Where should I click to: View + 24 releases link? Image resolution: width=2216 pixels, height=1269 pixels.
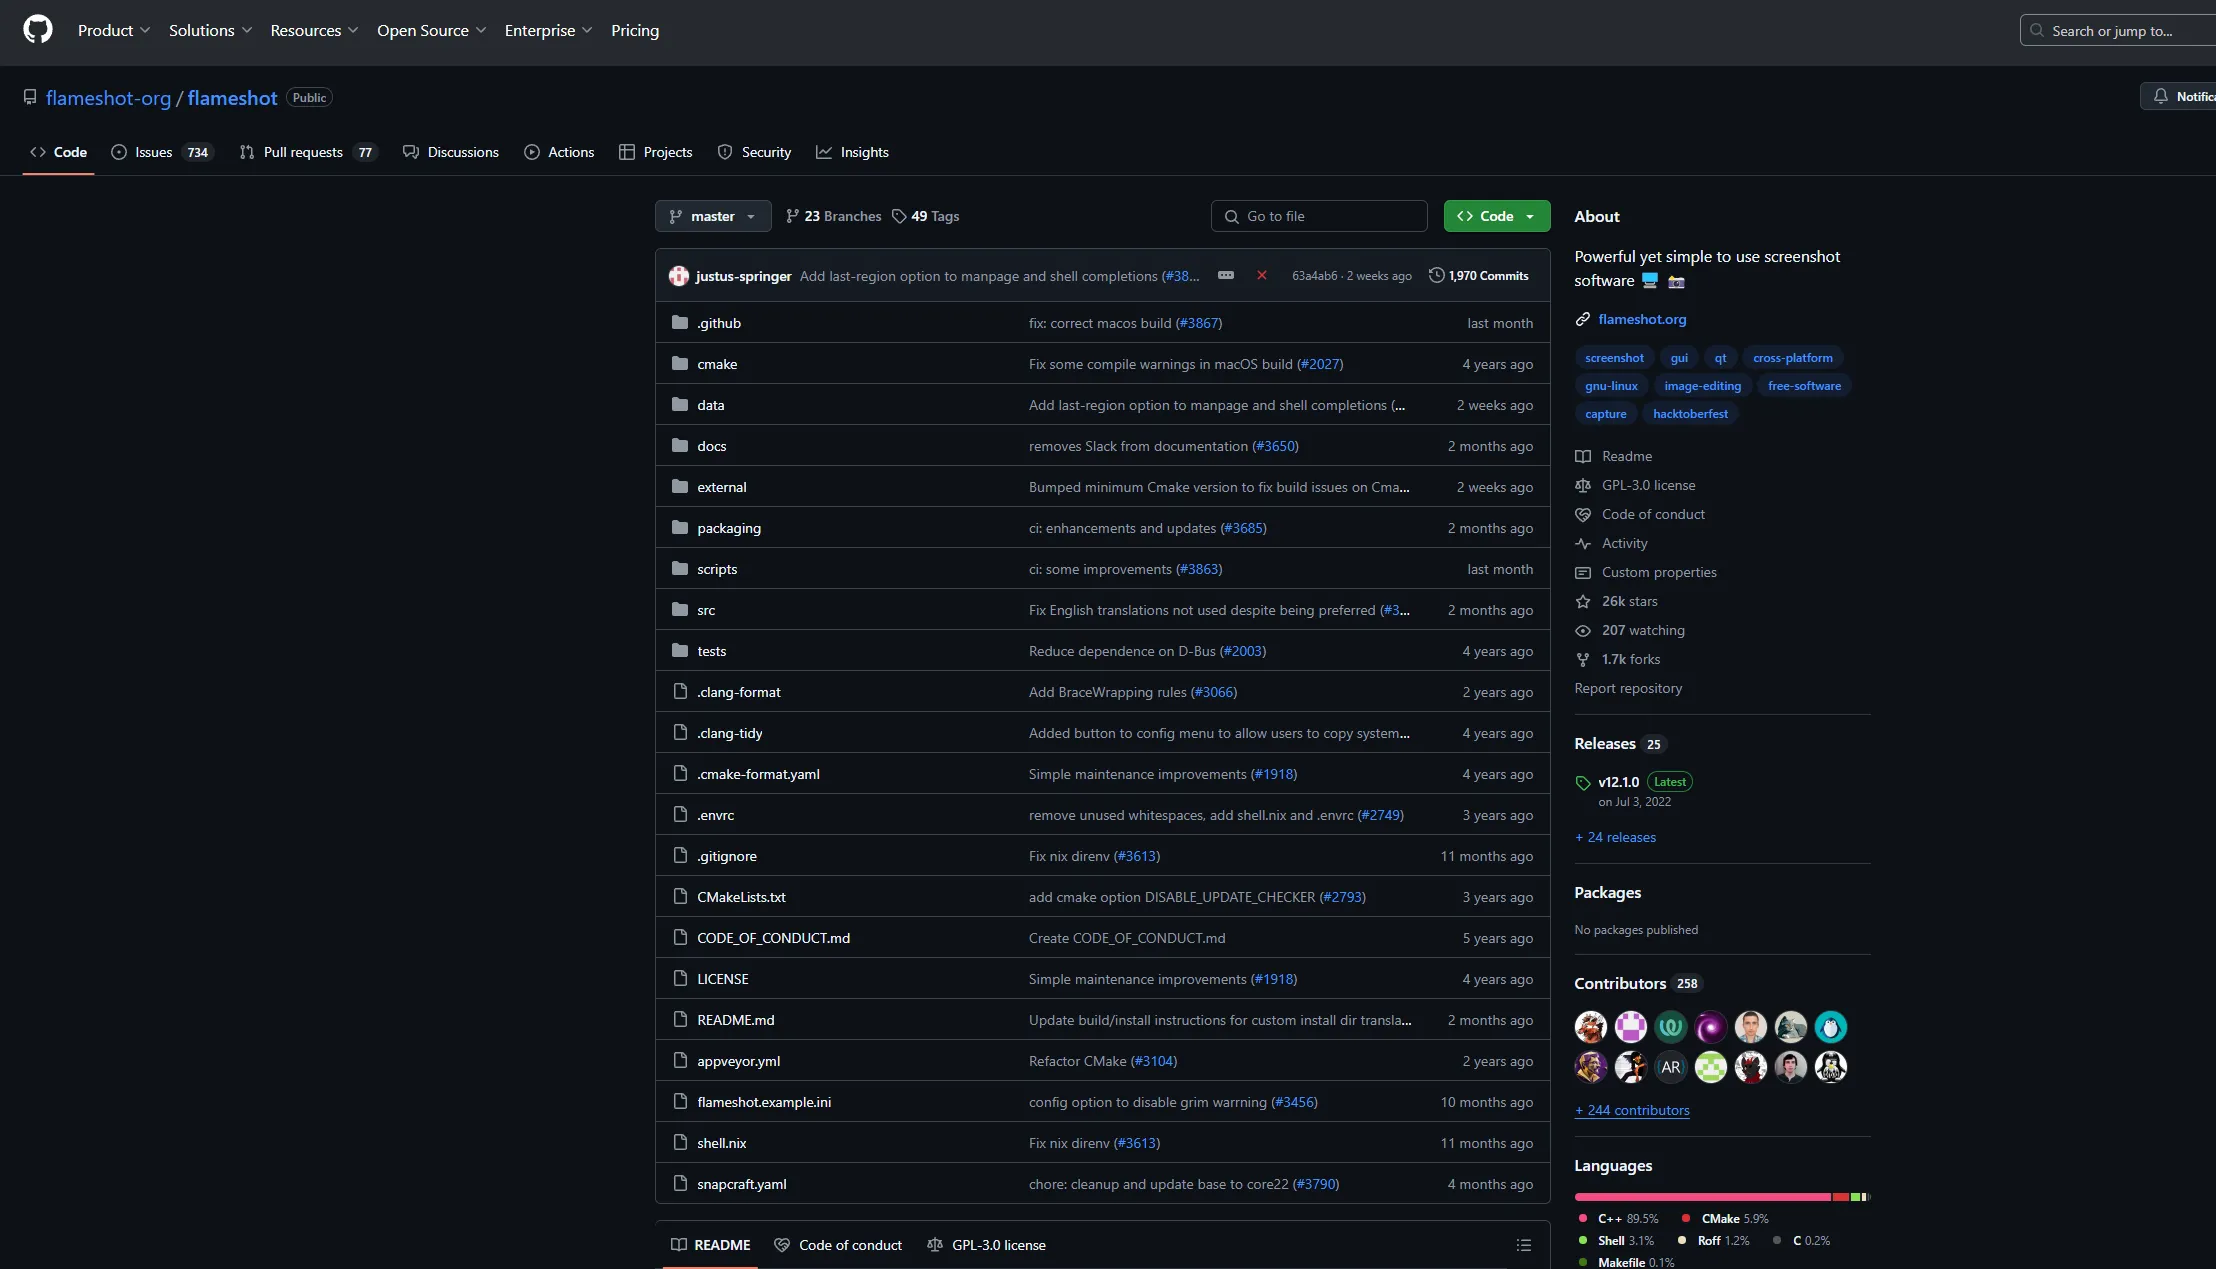click(1615, 837)
